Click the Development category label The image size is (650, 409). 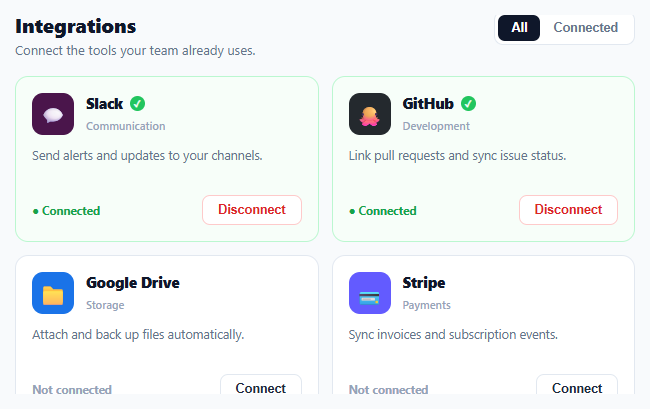tap(436, 126)
